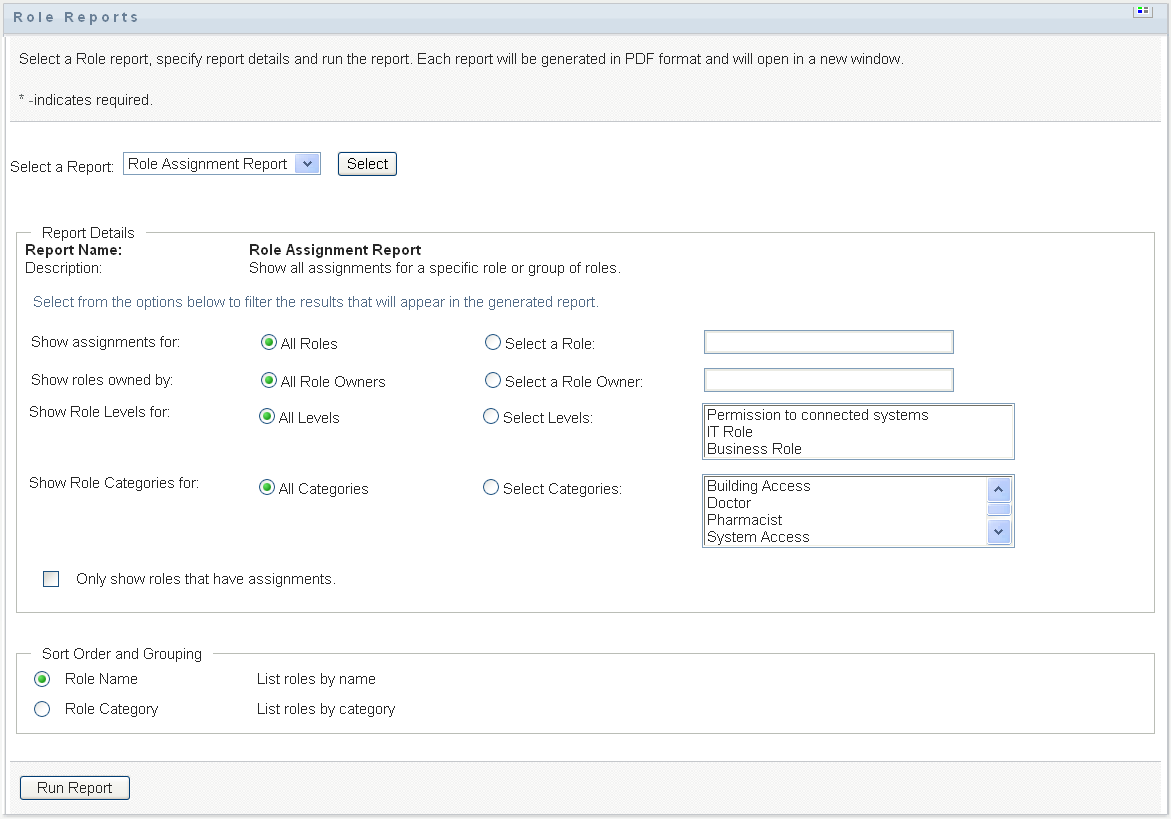Select Pharmacist in the categories list

tap(744, 520)
